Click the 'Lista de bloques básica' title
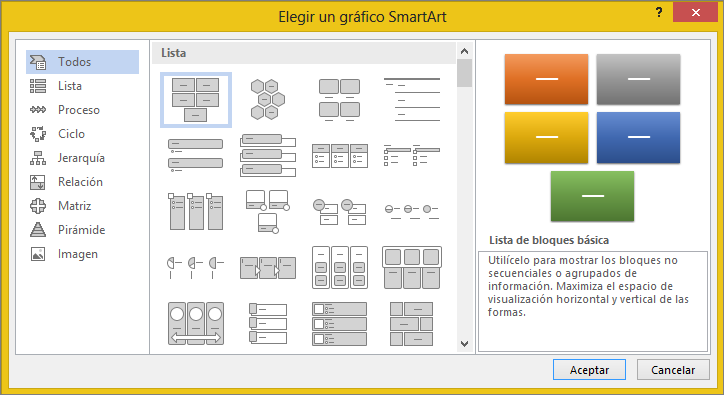 [x=549, y=240]
